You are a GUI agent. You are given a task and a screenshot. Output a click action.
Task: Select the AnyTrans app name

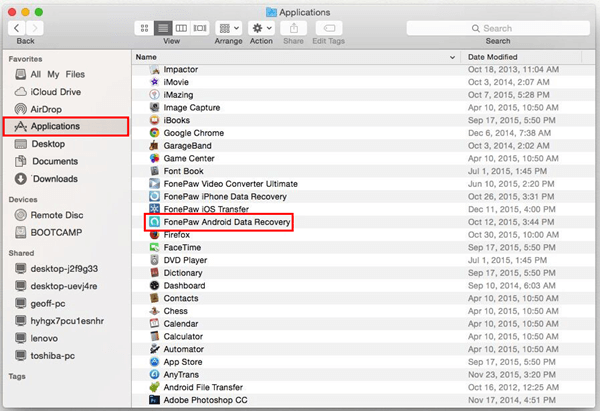click(181, 375)
